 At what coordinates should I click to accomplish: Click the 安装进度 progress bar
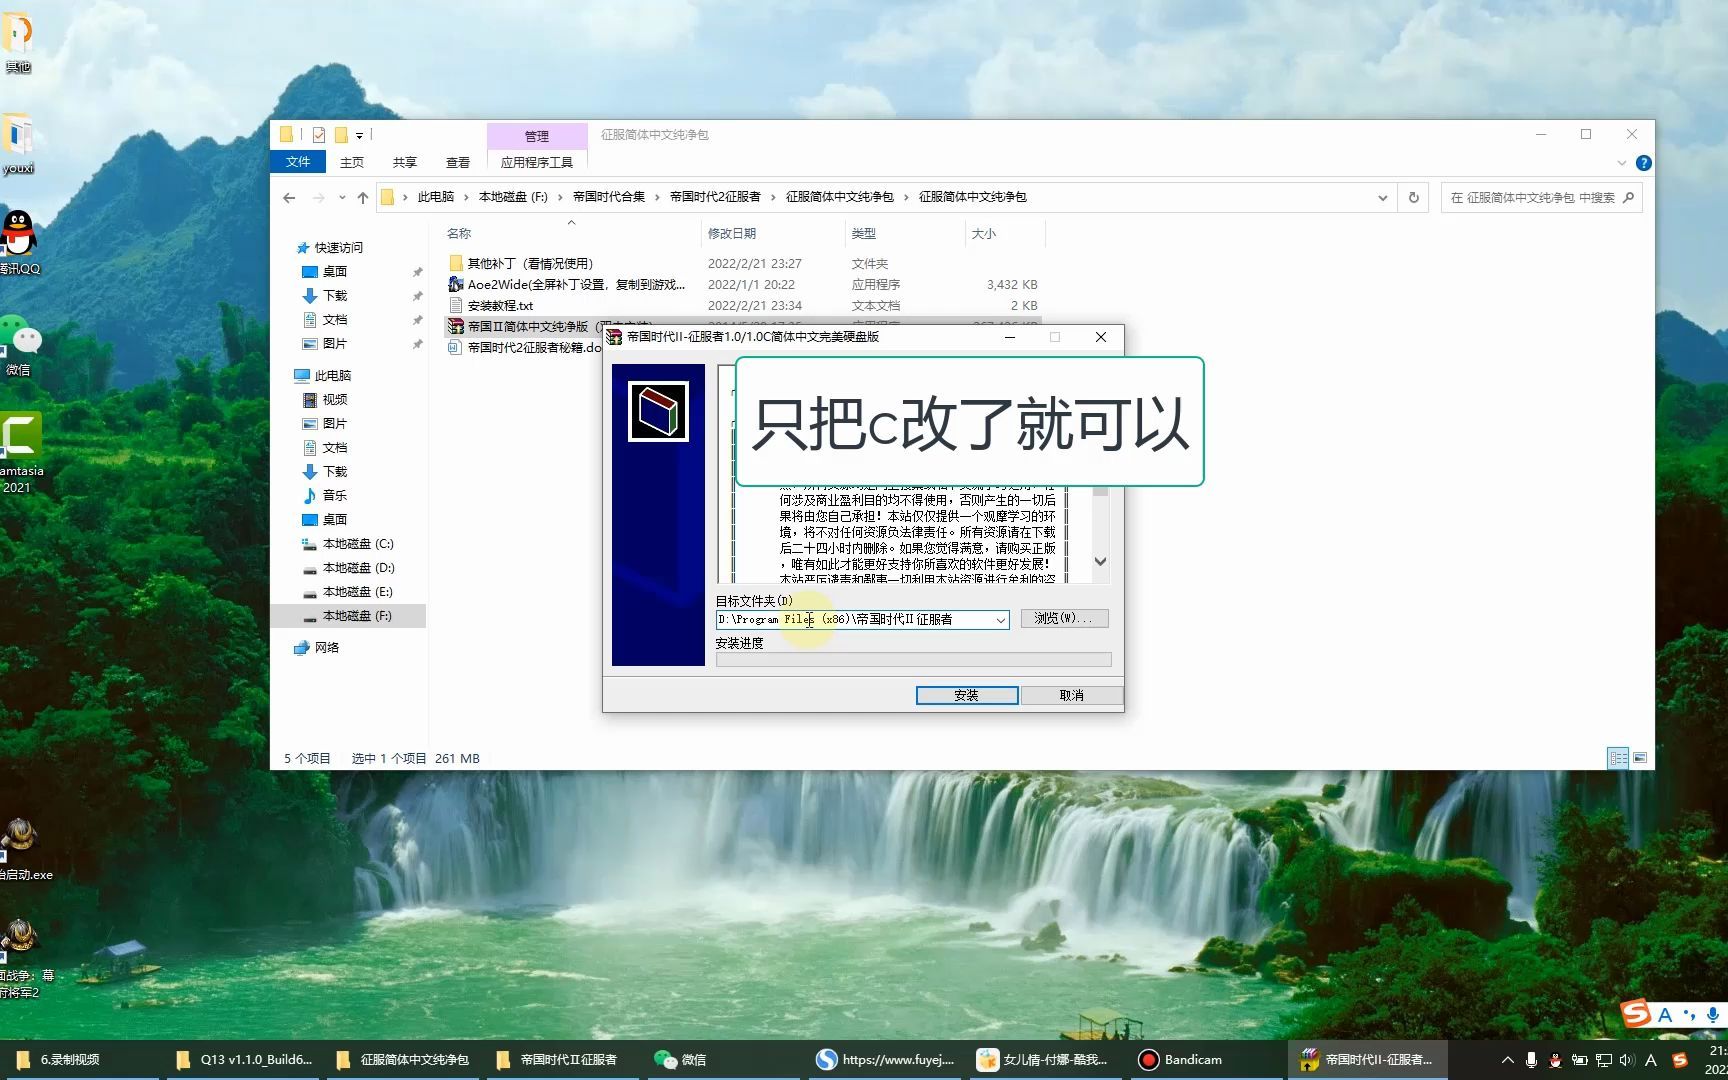coord(913,660)
